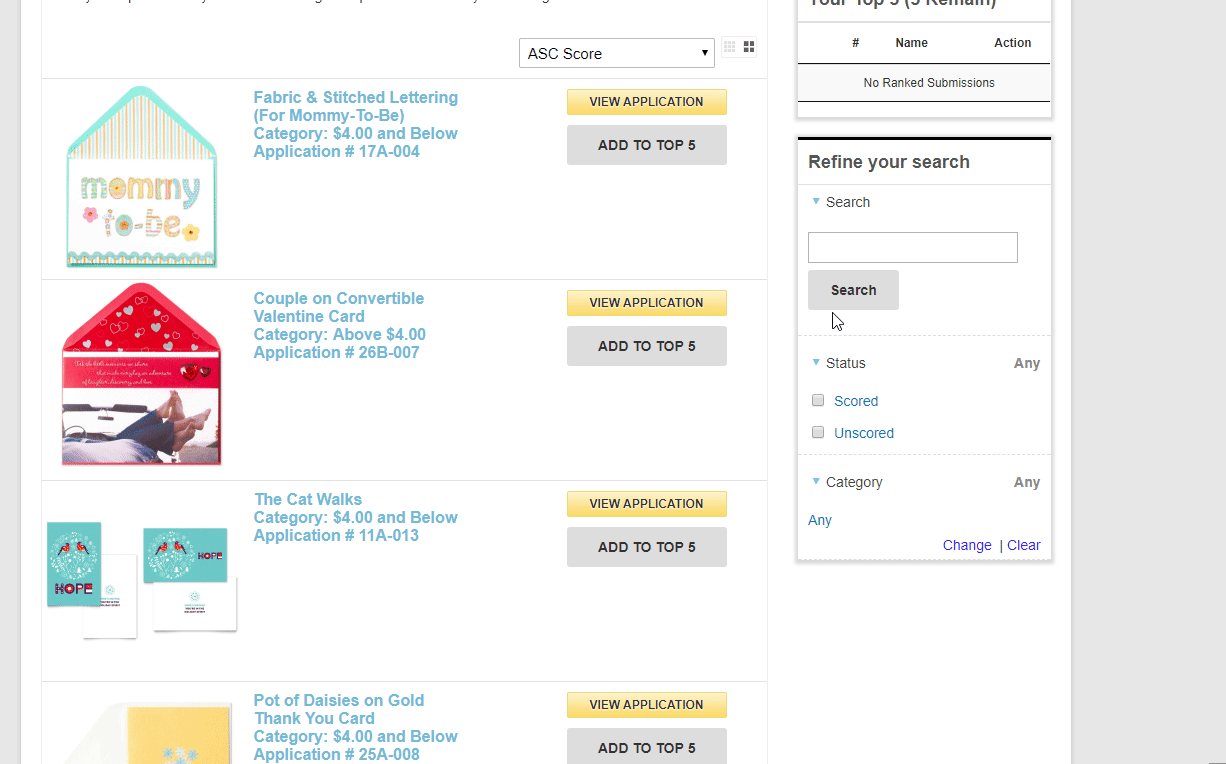This screenshot has width=1226, height=764.
Task: Click the Change category link
Action: (x=966, y=545)
